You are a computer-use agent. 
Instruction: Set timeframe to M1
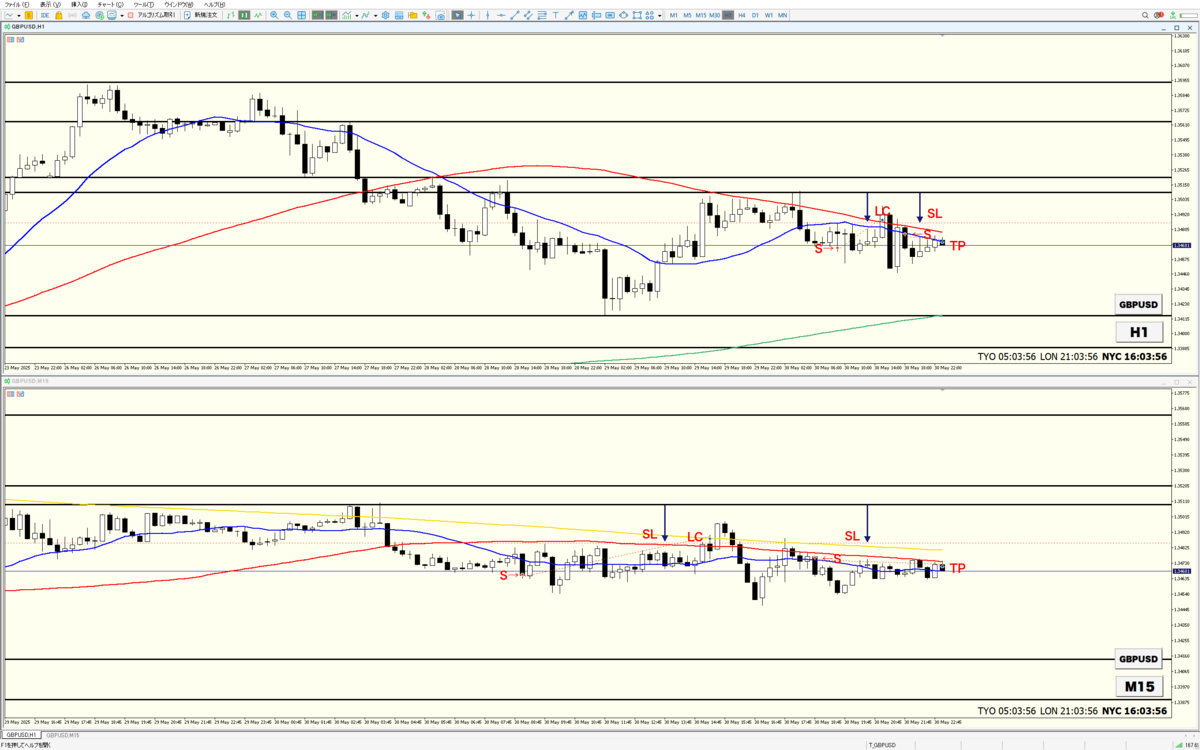coord(673,15)
